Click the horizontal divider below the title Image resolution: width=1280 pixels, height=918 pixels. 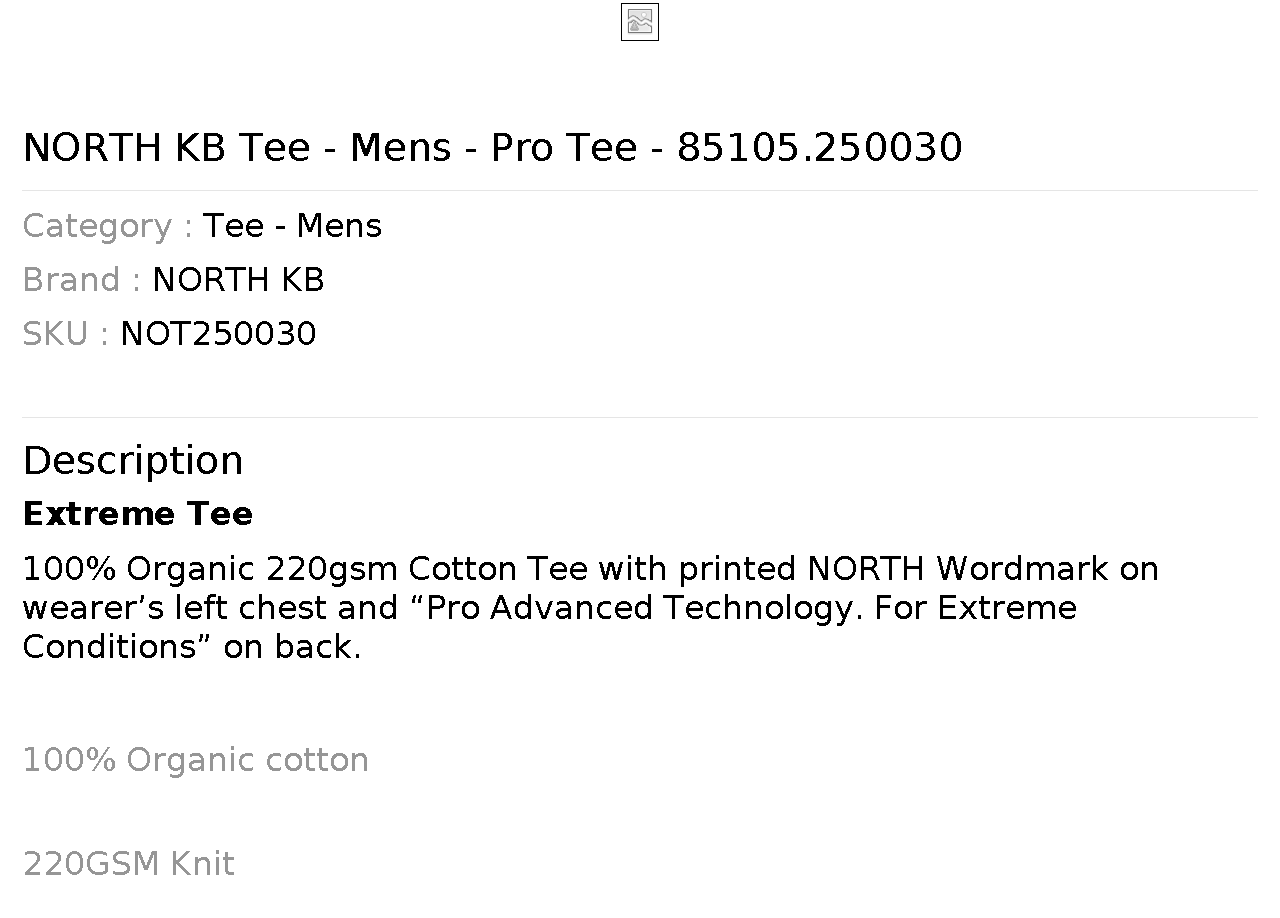(640, 190)
